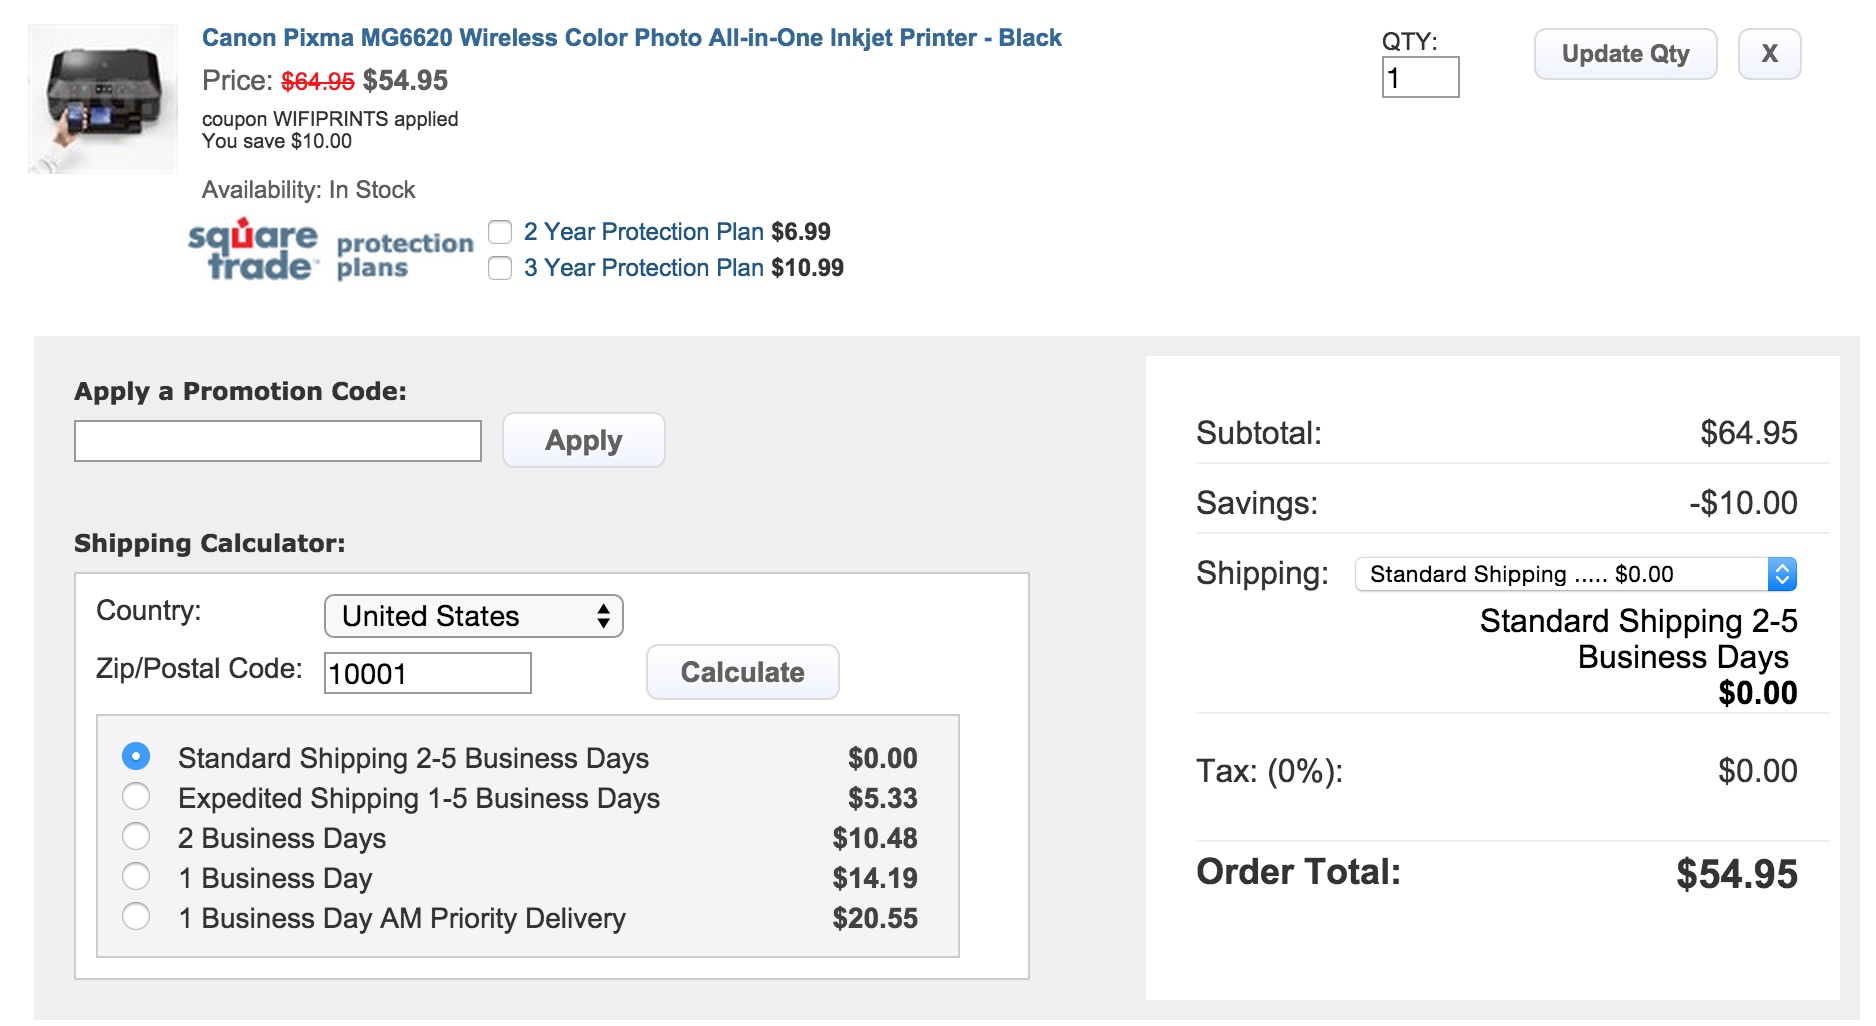The height and width of the screenshot is (1026, 1876).
Task: Apply the promotion code
Action: pos(584,440)
